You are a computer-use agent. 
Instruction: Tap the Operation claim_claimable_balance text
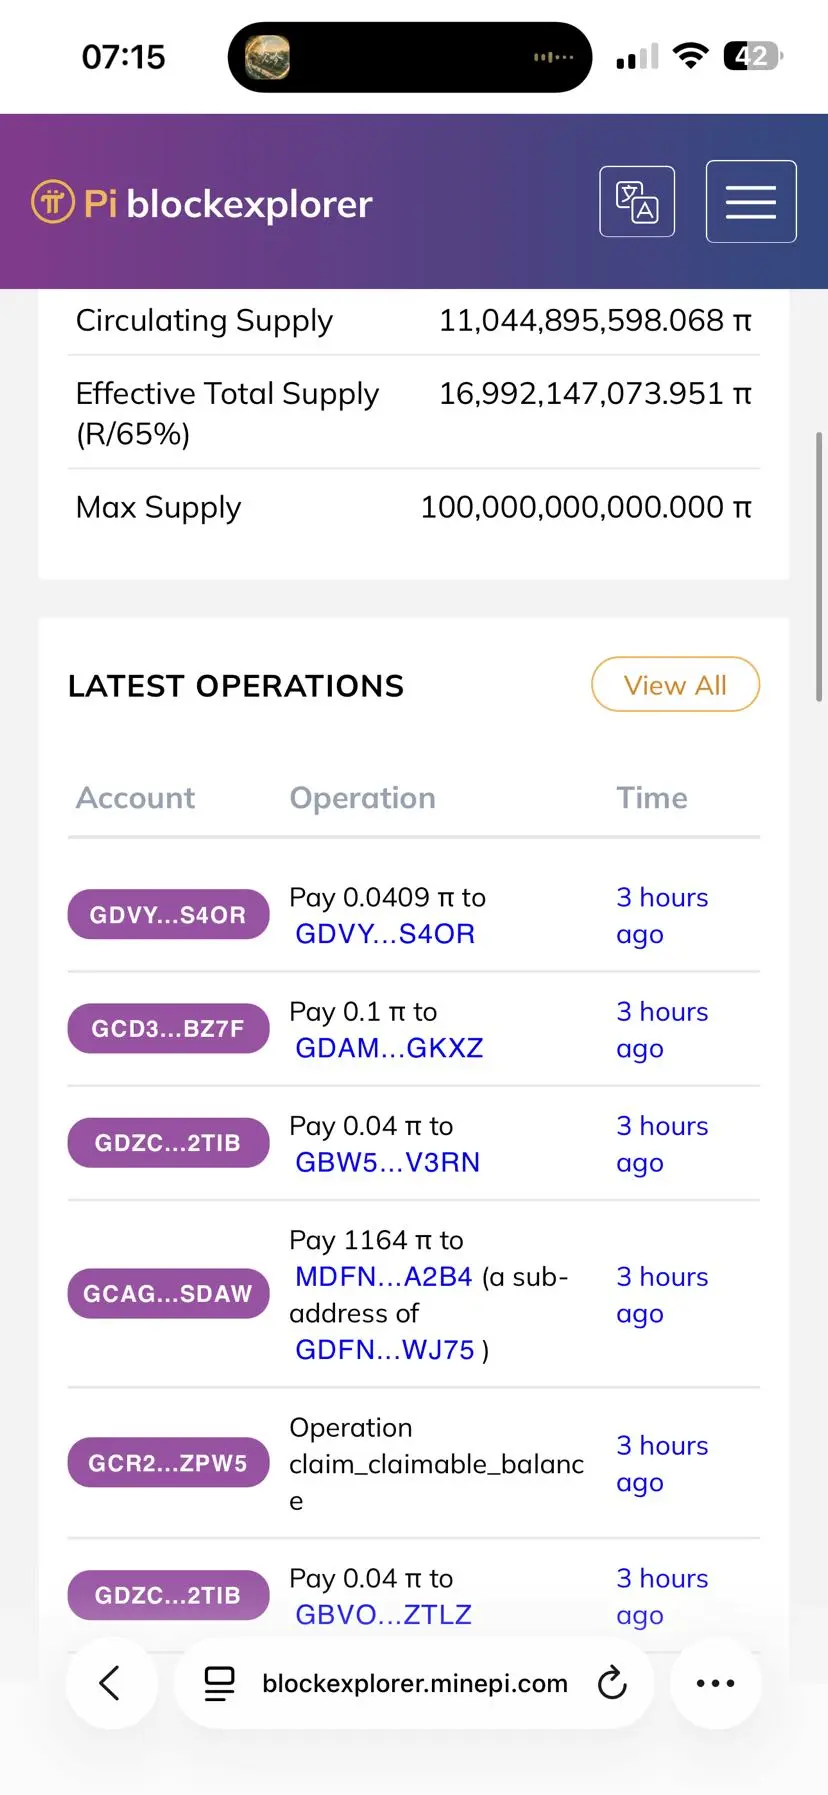pyautogui.click(x=436, y=1463)
